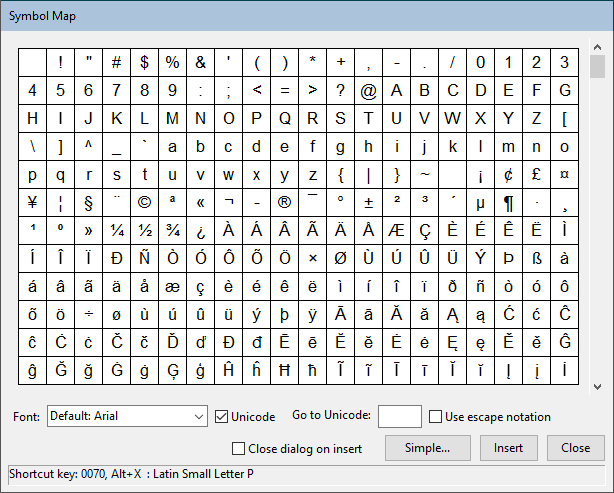
Task: Select the copyright symbol © in grid
Action: [144, 202]
